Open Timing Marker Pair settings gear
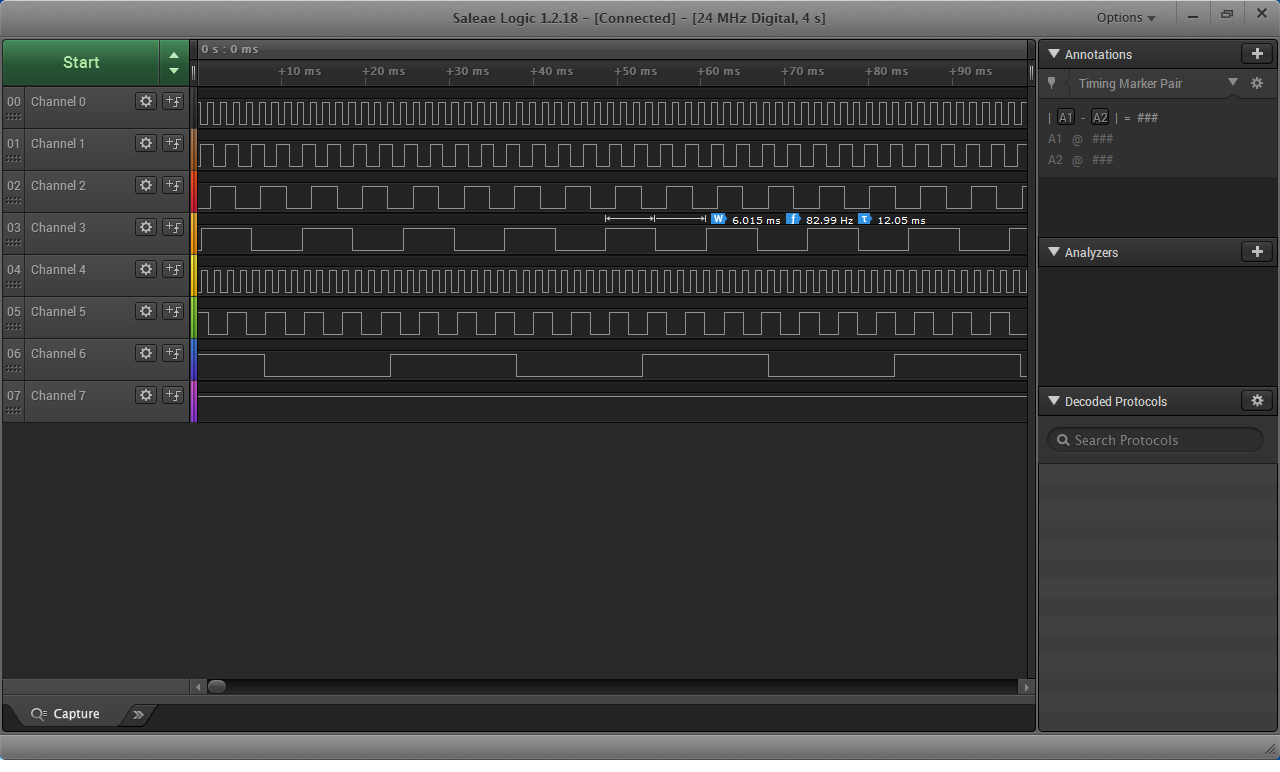The width and height of the screenshot is (1280, 772). click(x=1257, y=83)
